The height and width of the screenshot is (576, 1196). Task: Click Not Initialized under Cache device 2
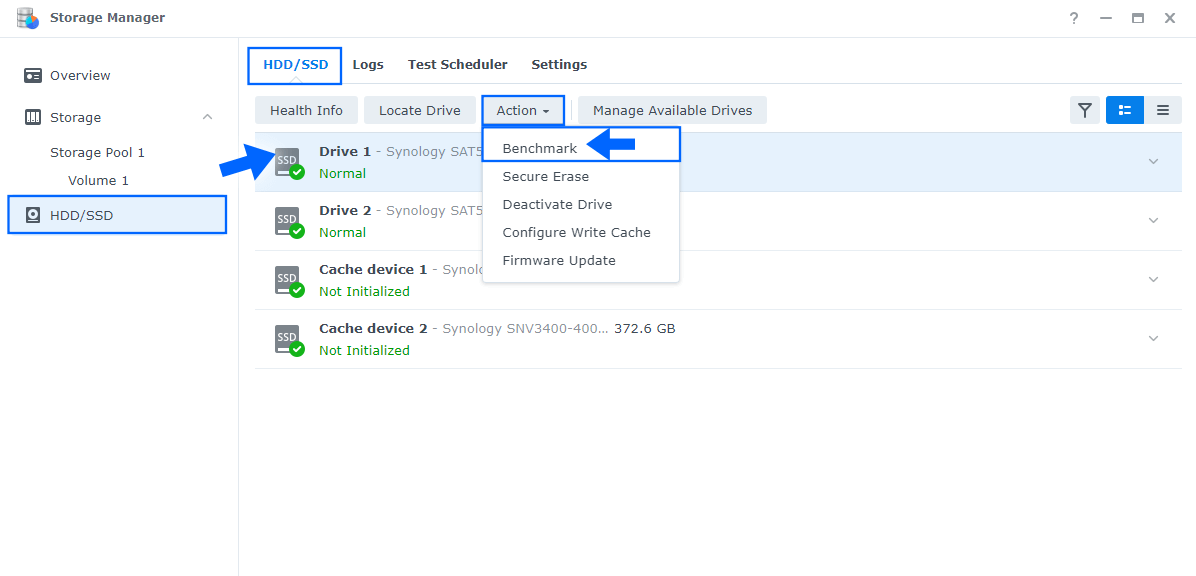point(364,350)
